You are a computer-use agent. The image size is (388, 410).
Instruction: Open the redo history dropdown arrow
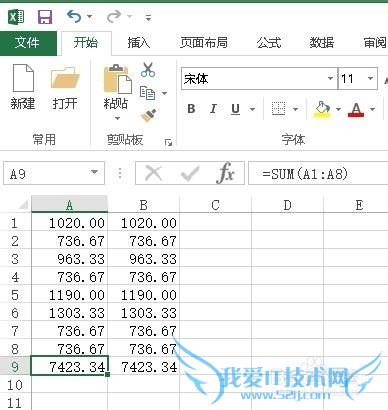[x=130, y=16]
